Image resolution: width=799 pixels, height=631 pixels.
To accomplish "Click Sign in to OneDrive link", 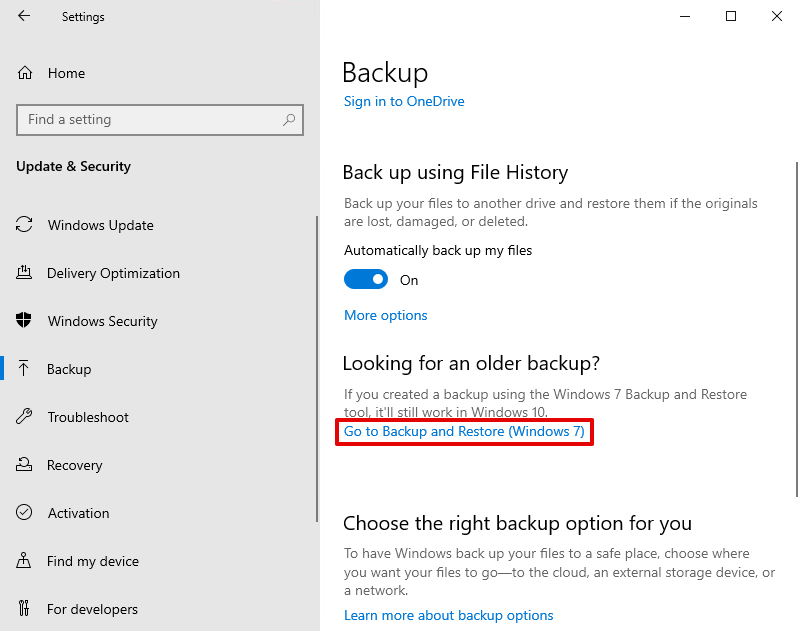I will [x=404, y=101].
